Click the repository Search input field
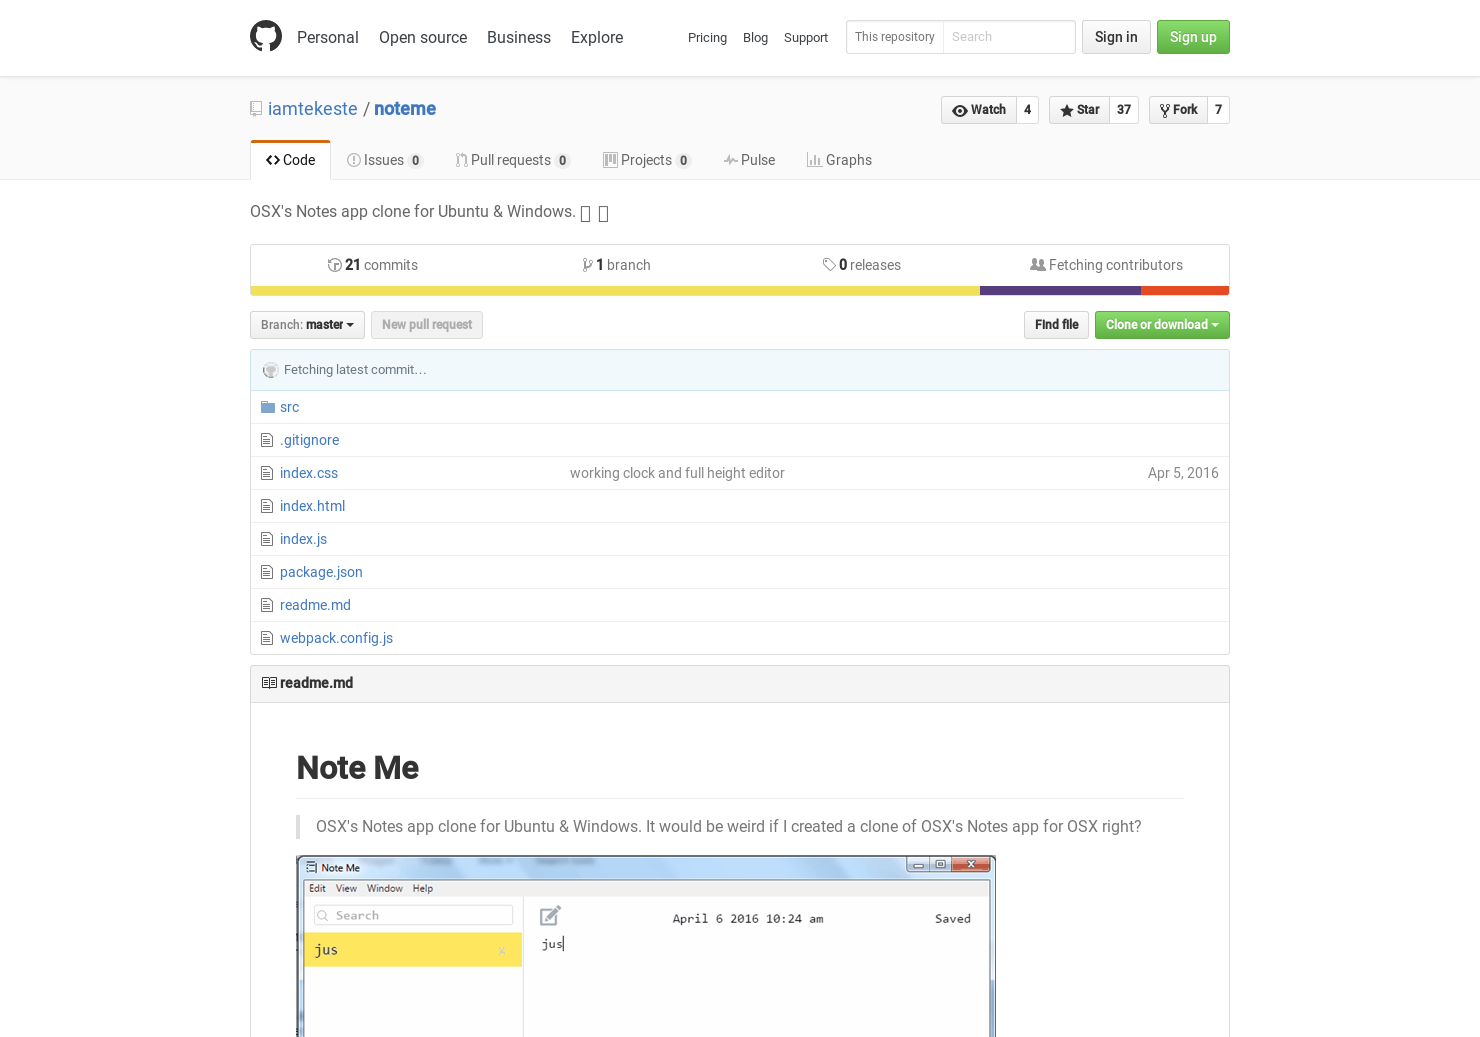 tap(1009, 37)
